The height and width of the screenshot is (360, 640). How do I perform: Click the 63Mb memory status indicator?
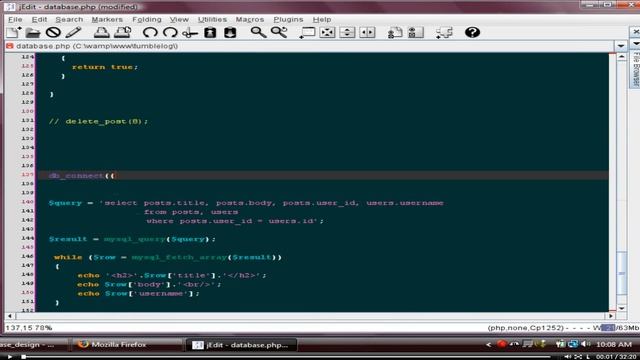pyautogui.click(x=616, y=328)
